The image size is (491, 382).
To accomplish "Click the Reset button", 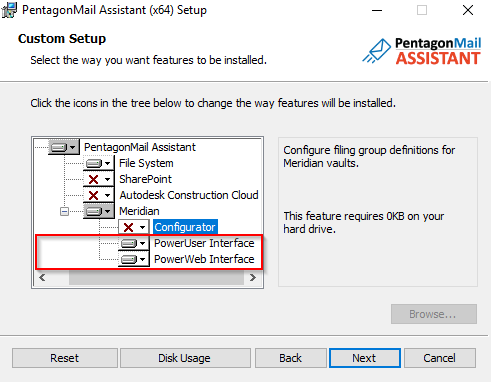I will point(65,358).
